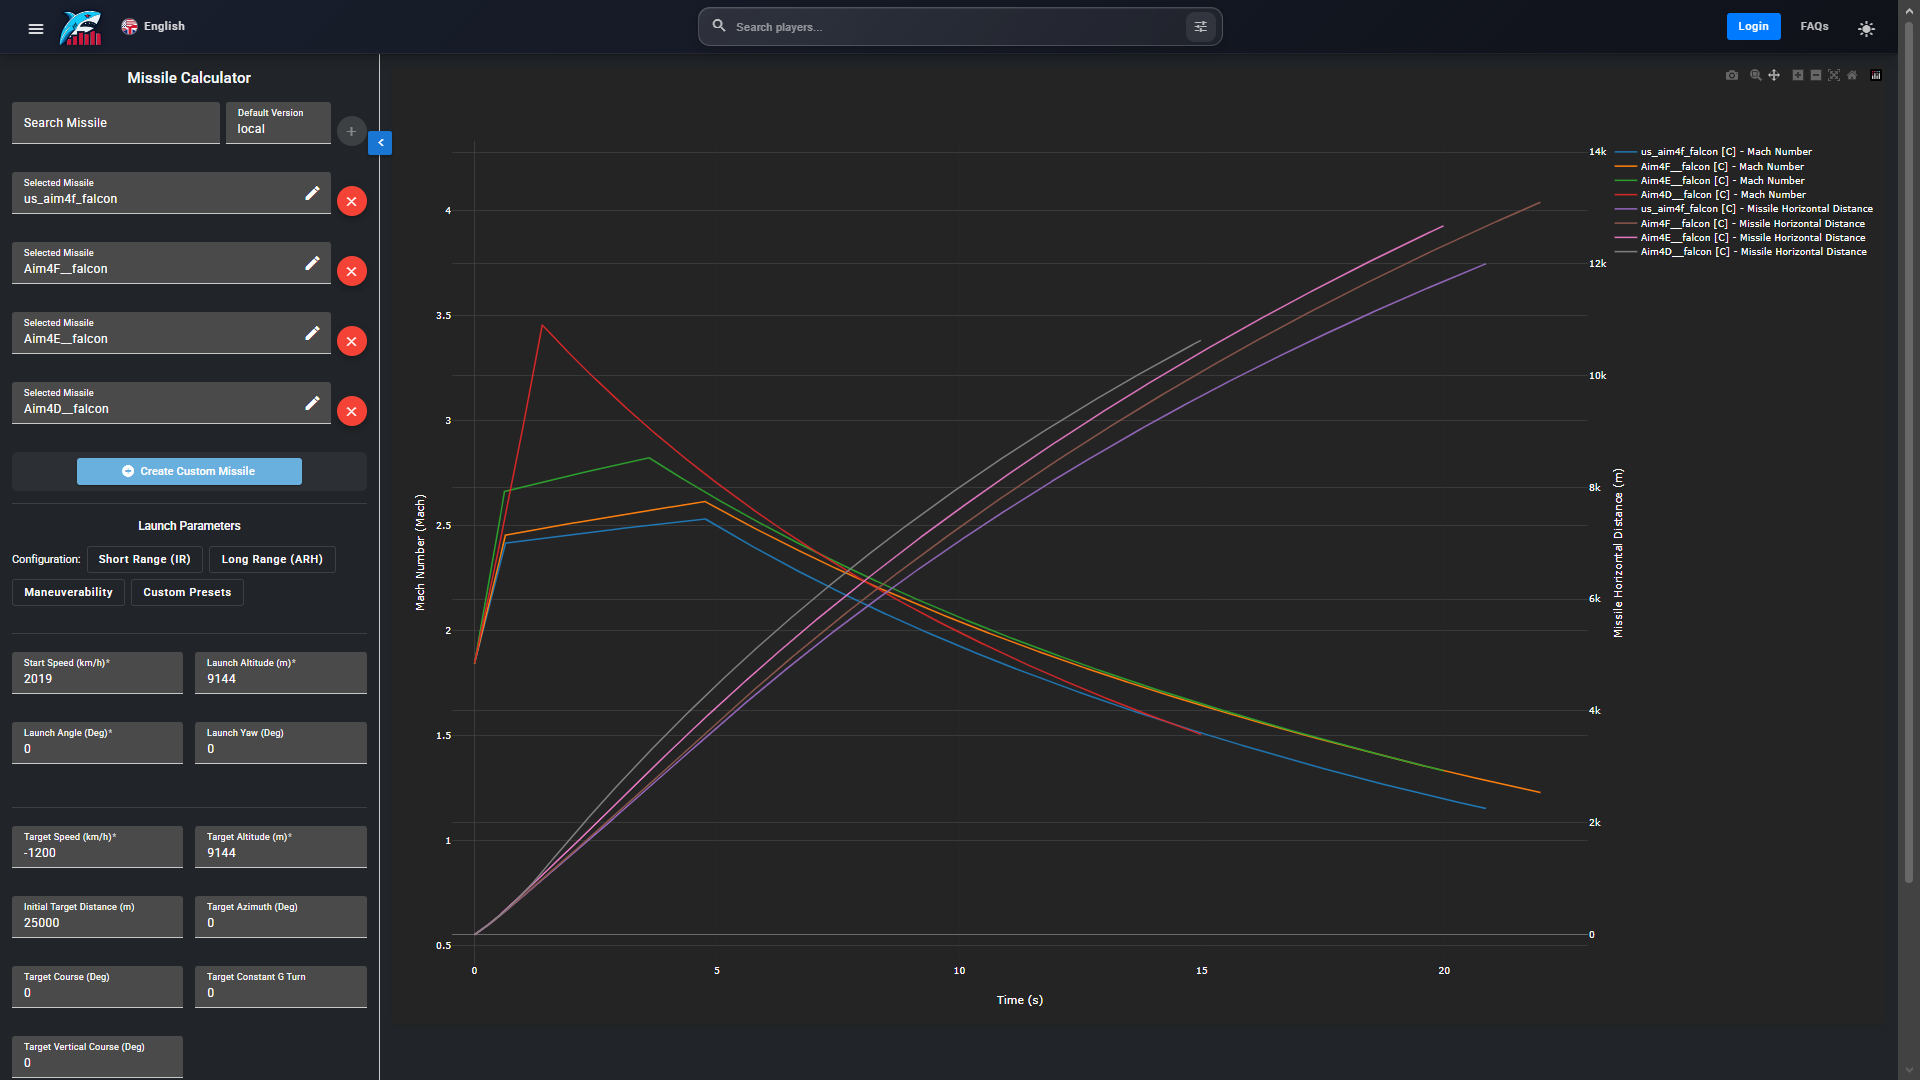Toggle light/dark theme sun icon
Viewport: 1920px width, 1080px height.
[x=1866, y=28]
